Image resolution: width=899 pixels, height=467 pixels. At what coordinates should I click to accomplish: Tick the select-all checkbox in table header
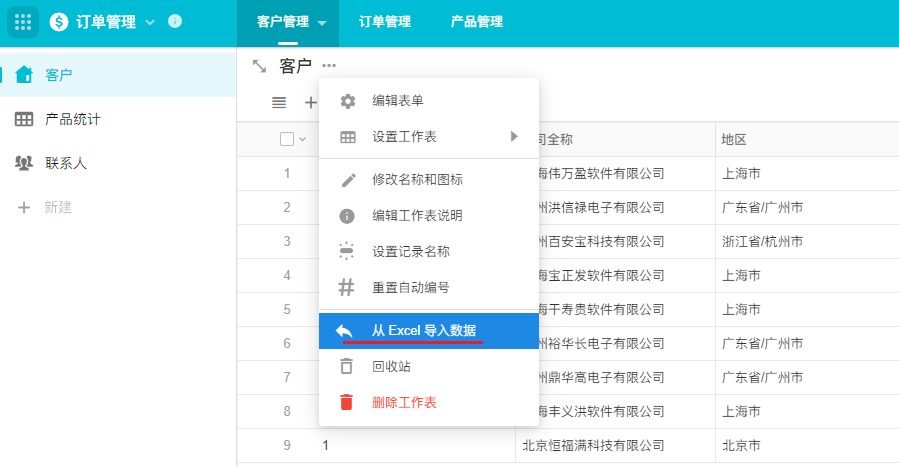287,139
